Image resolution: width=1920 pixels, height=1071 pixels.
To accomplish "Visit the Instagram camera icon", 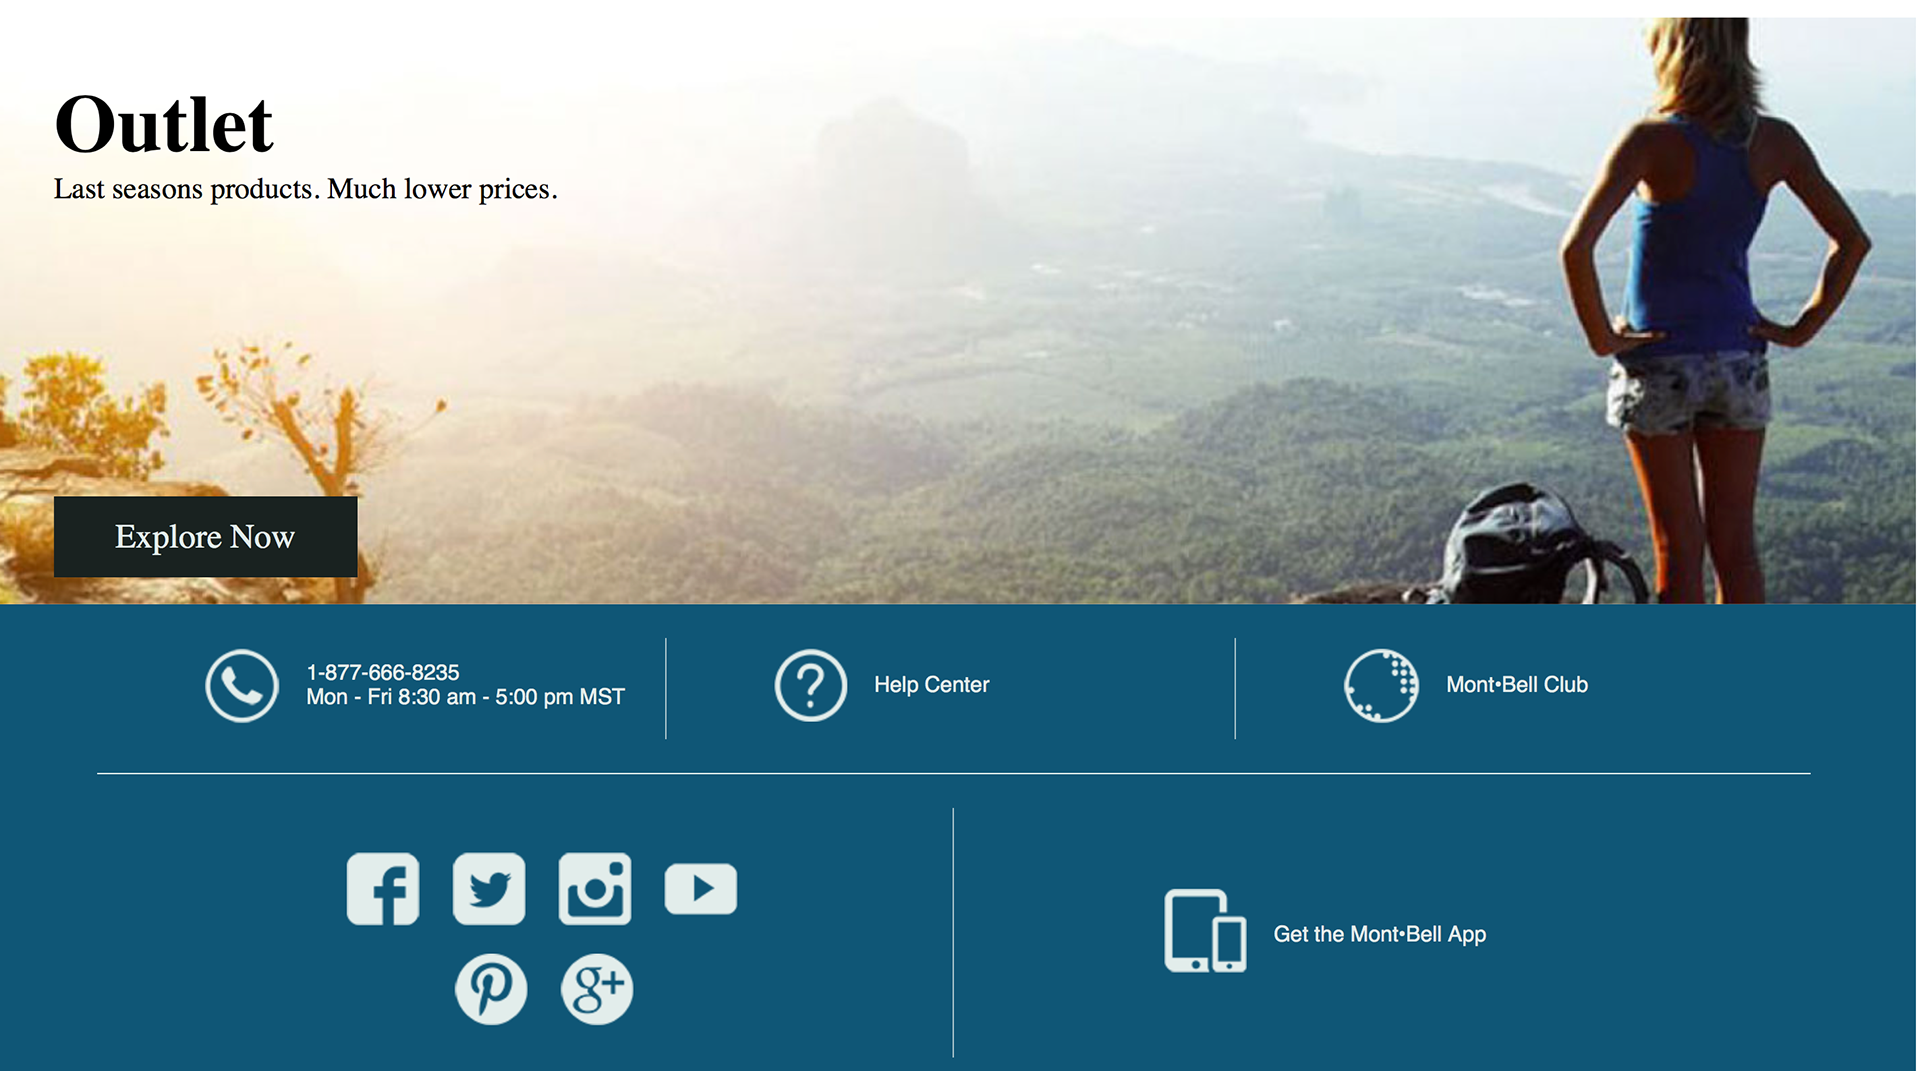I will pos(595,889).
